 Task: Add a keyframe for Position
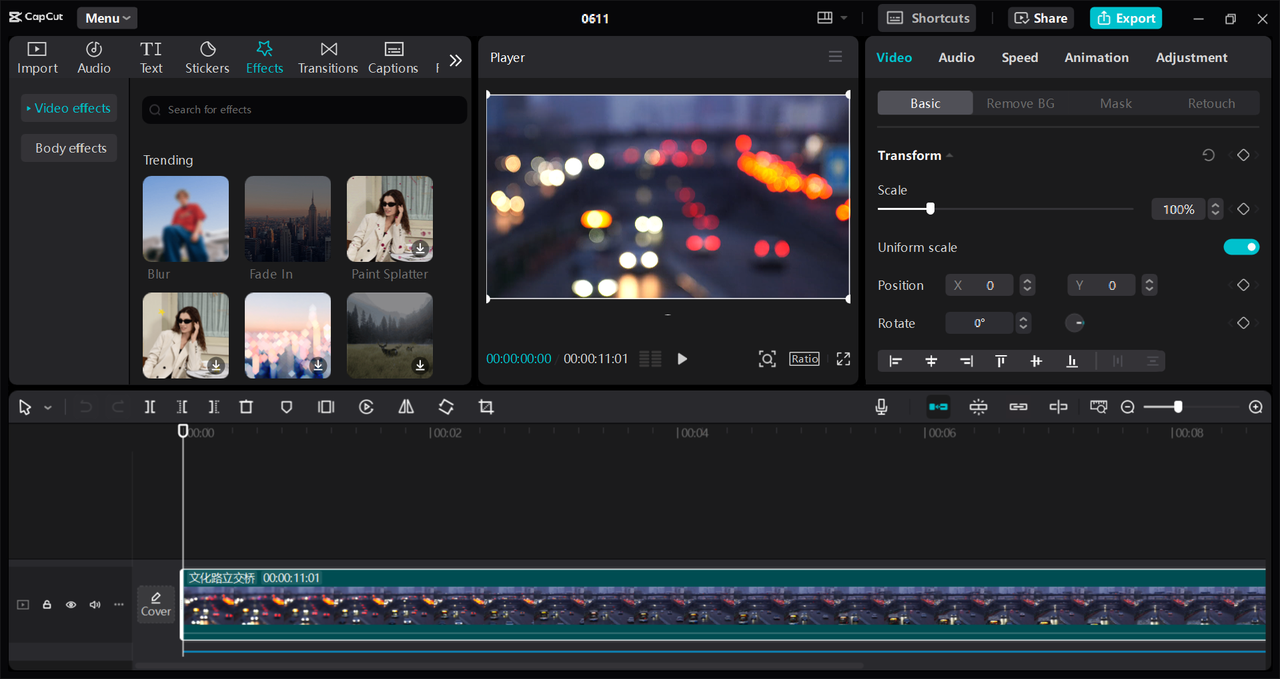tap(1243, 285)
